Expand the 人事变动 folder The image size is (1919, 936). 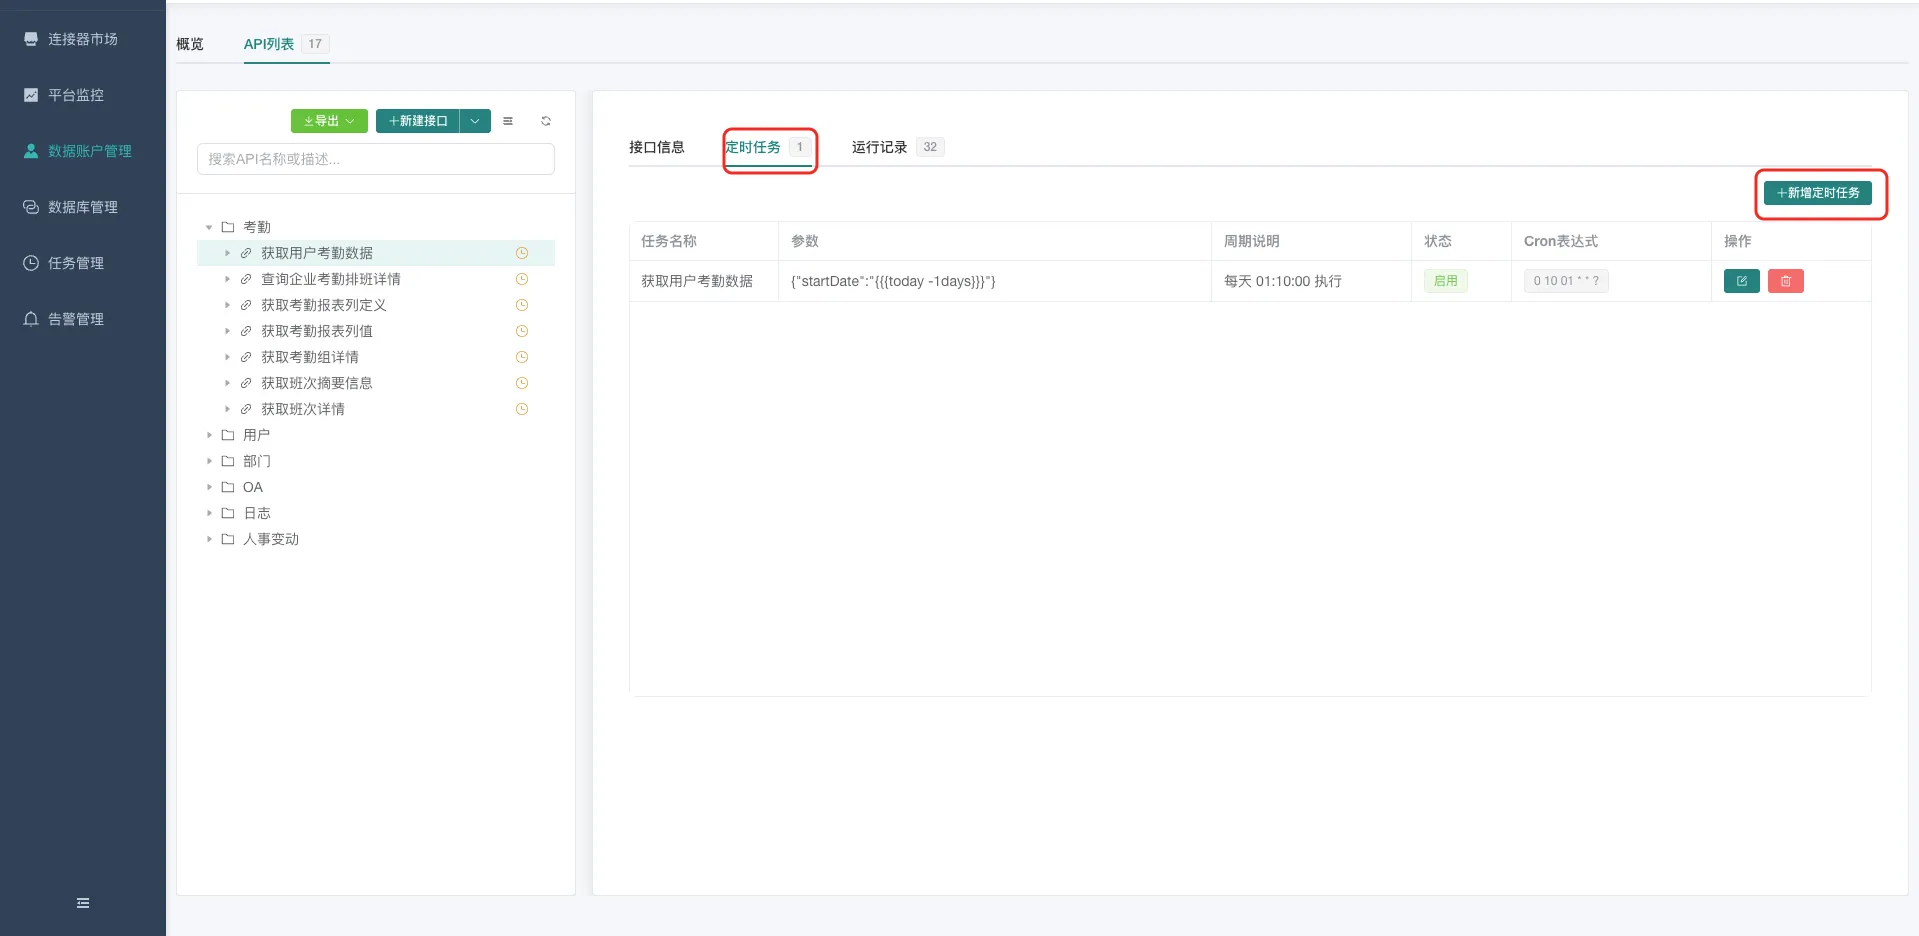(209, 539)
